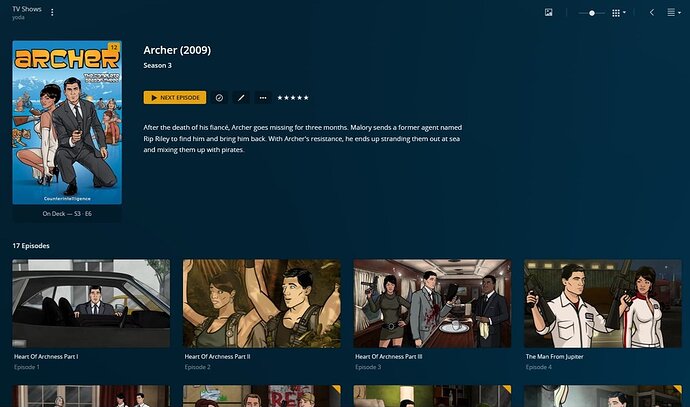The width and height of the screenshot is (690, 407).
Task: Open the list layout dropdown
Action: pyautogui.click(x=674, y=12)
